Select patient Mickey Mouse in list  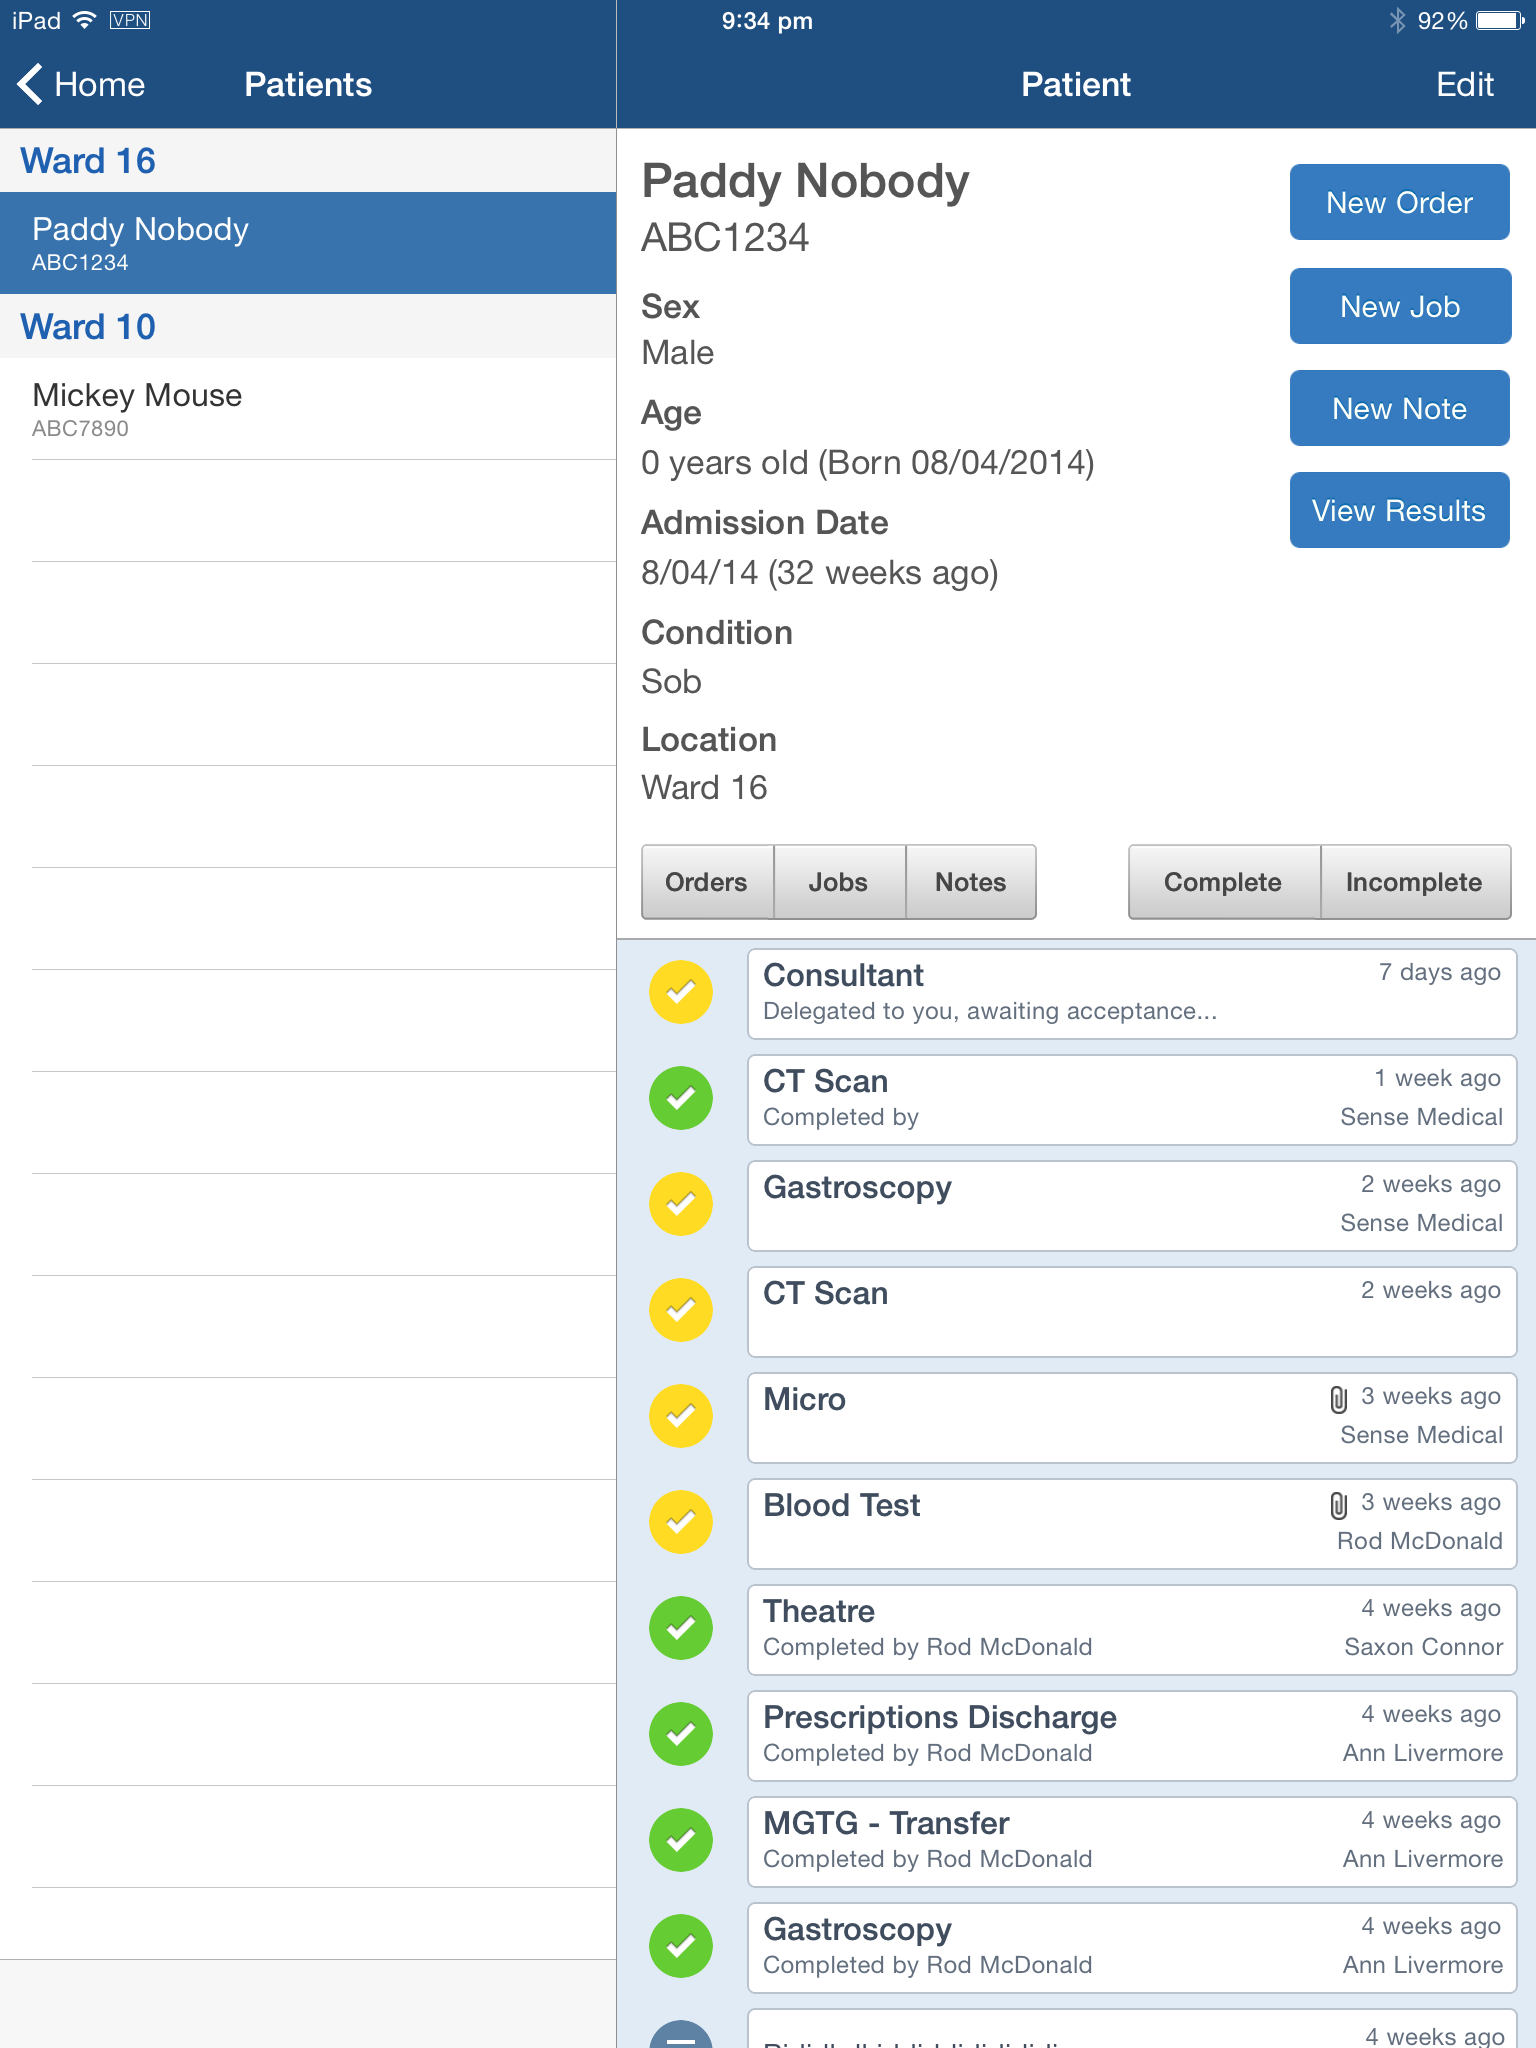point(308,409)
